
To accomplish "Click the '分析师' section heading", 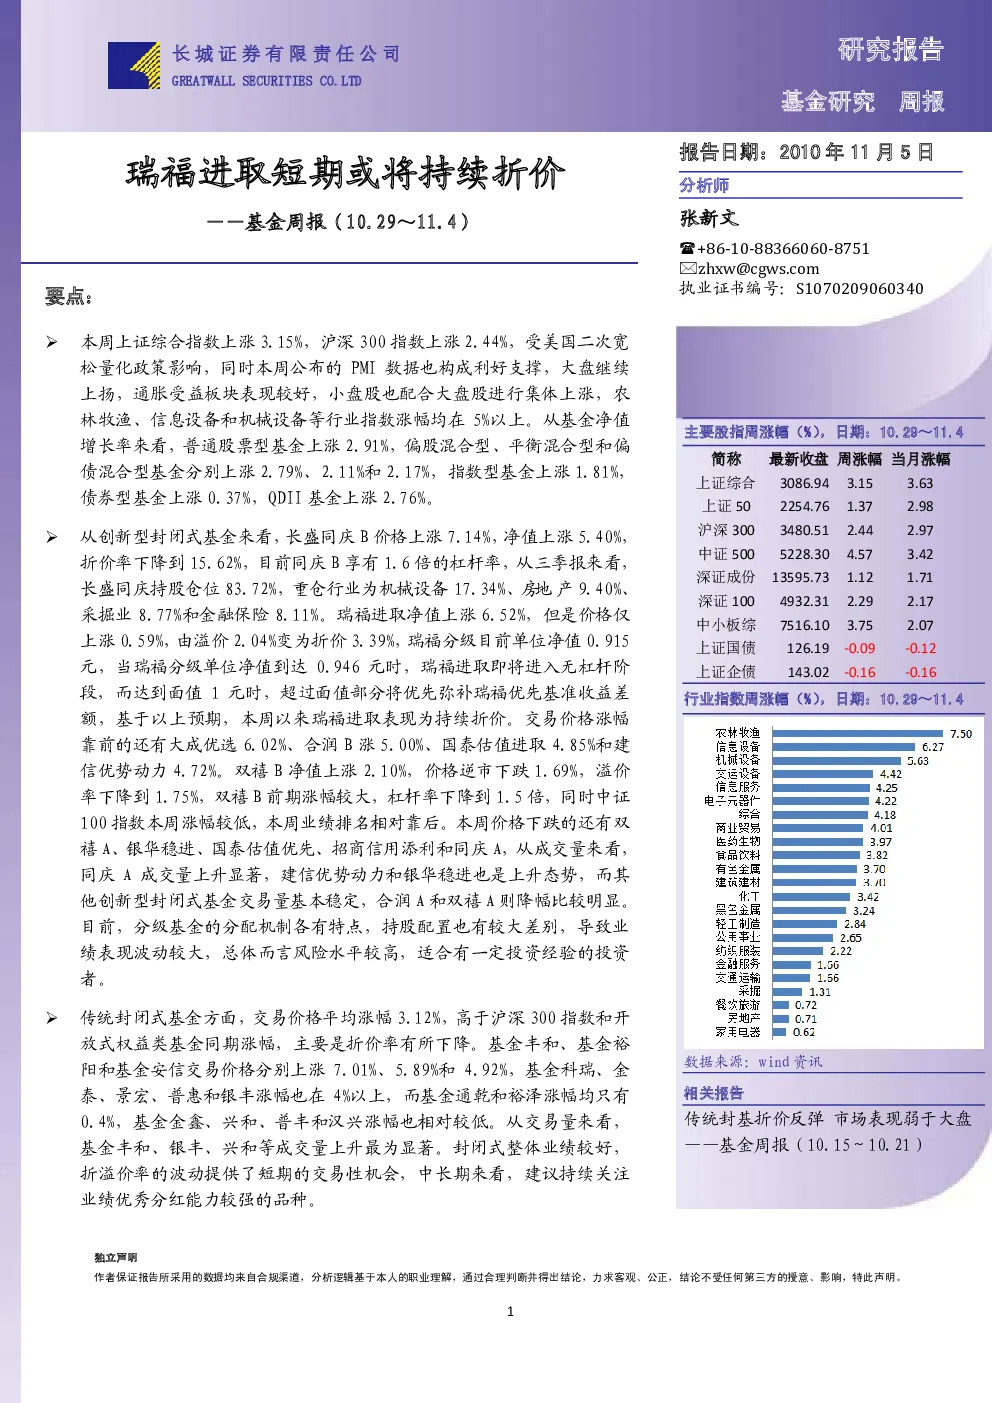I will pos(704,185).
